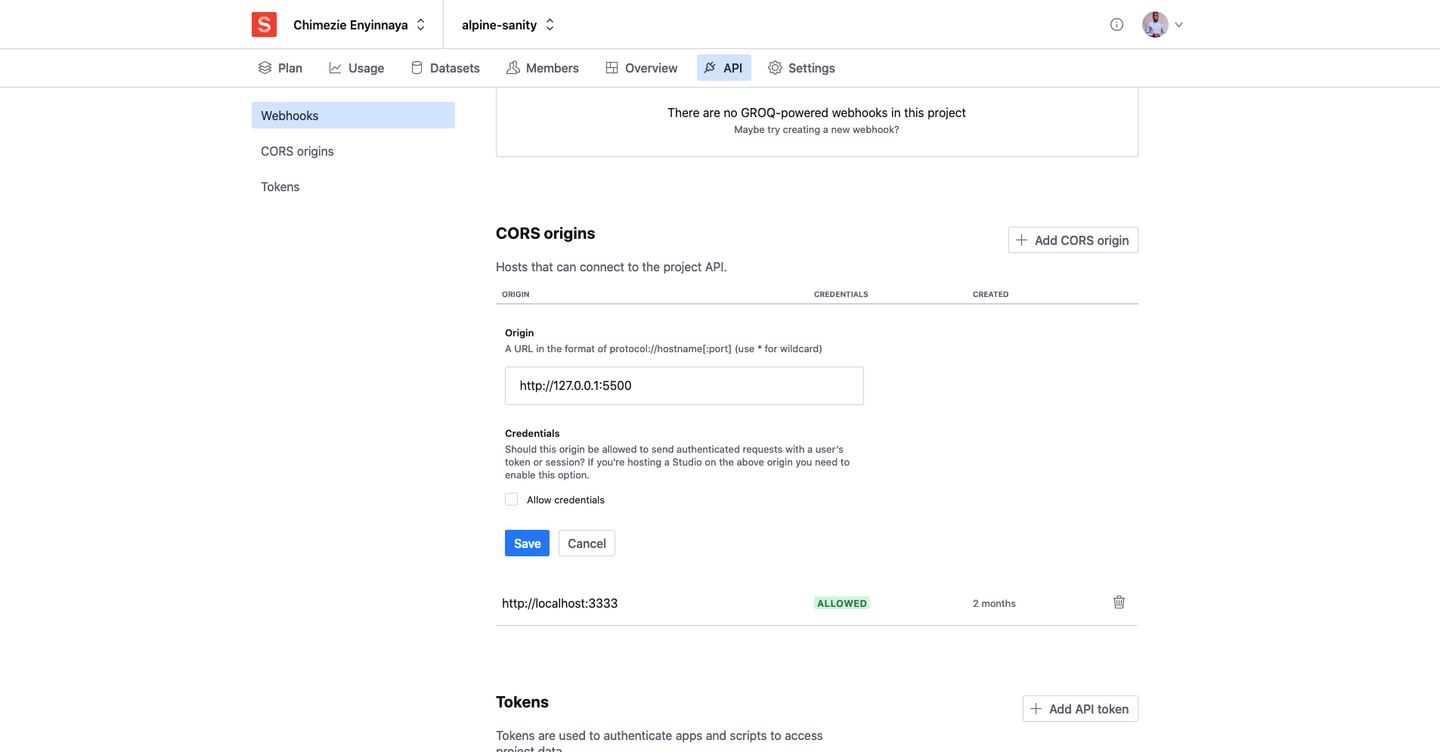Image resolution: width=1440 pixels, height=752 pixels.
Task: Click inside the Origin URL input field
Action: pyautogui.click(x=684, y=385)
